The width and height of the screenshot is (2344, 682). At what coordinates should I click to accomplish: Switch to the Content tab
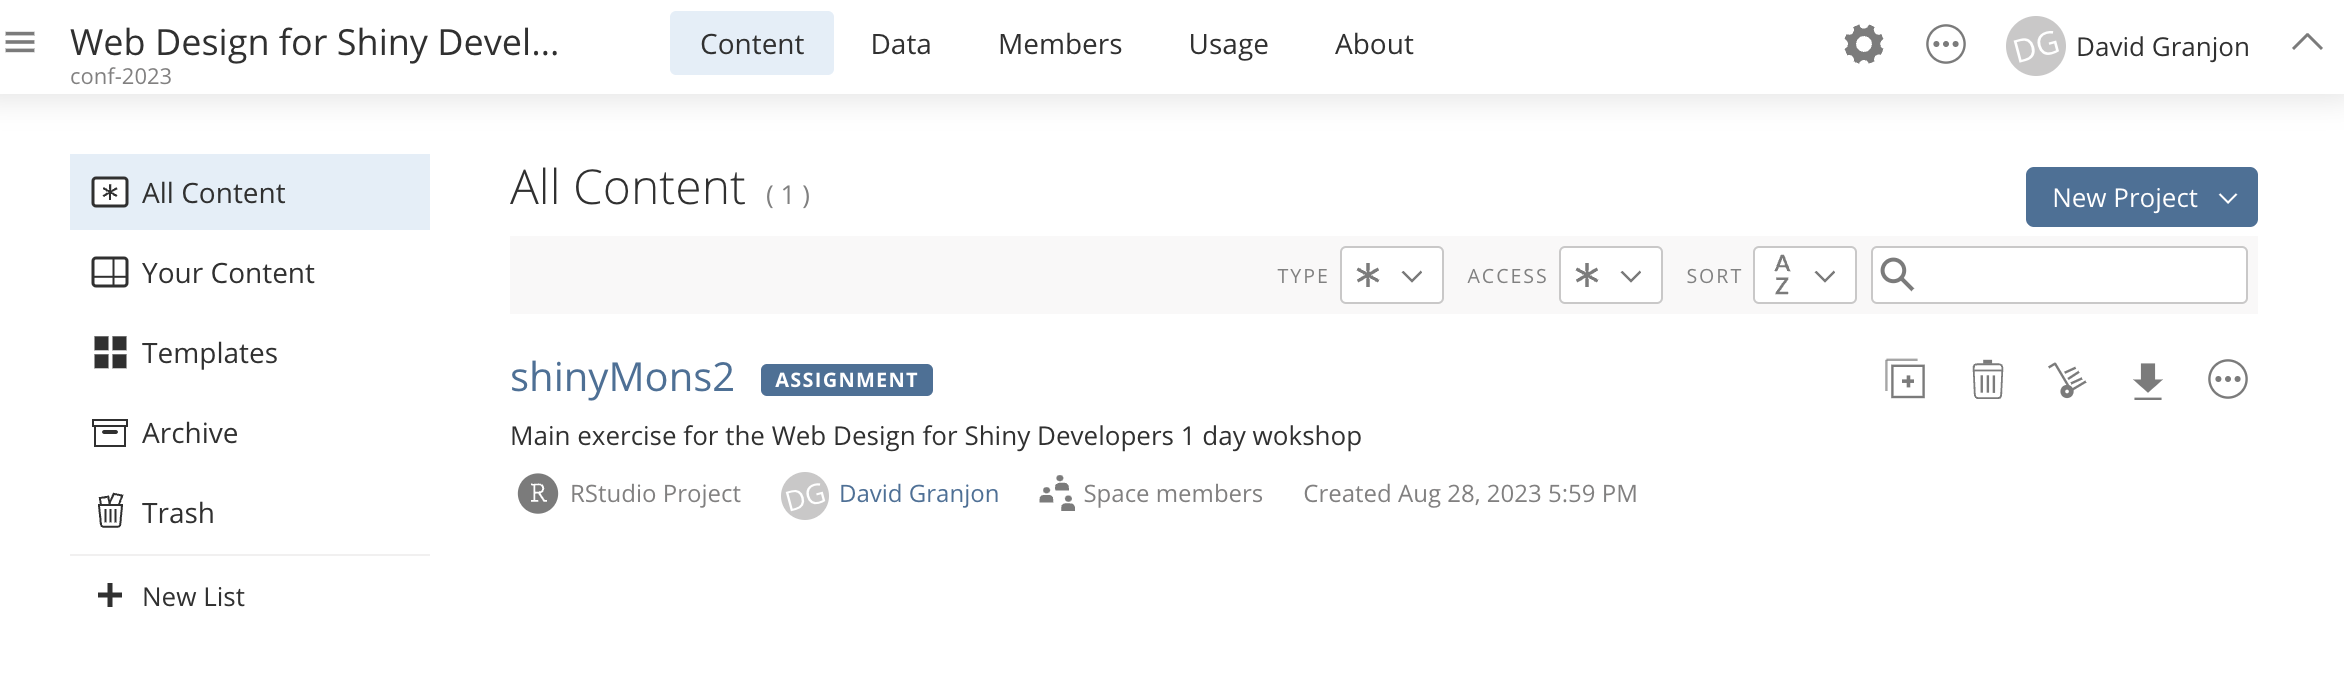[x=752, y=43]
